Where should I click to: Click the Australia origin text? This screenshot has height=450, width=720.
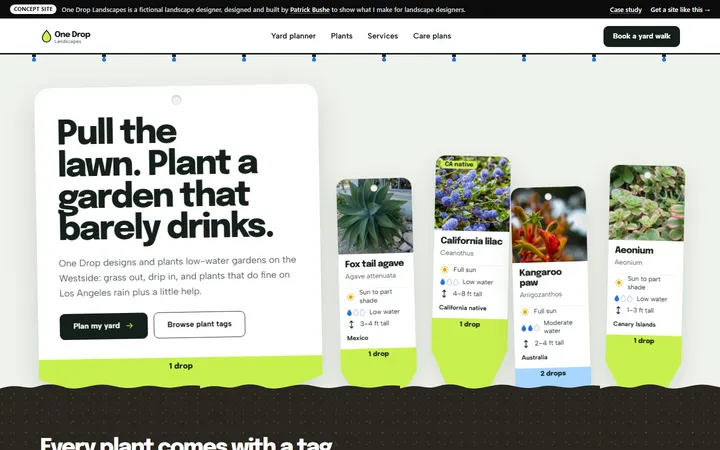click(x=534, y=357)
